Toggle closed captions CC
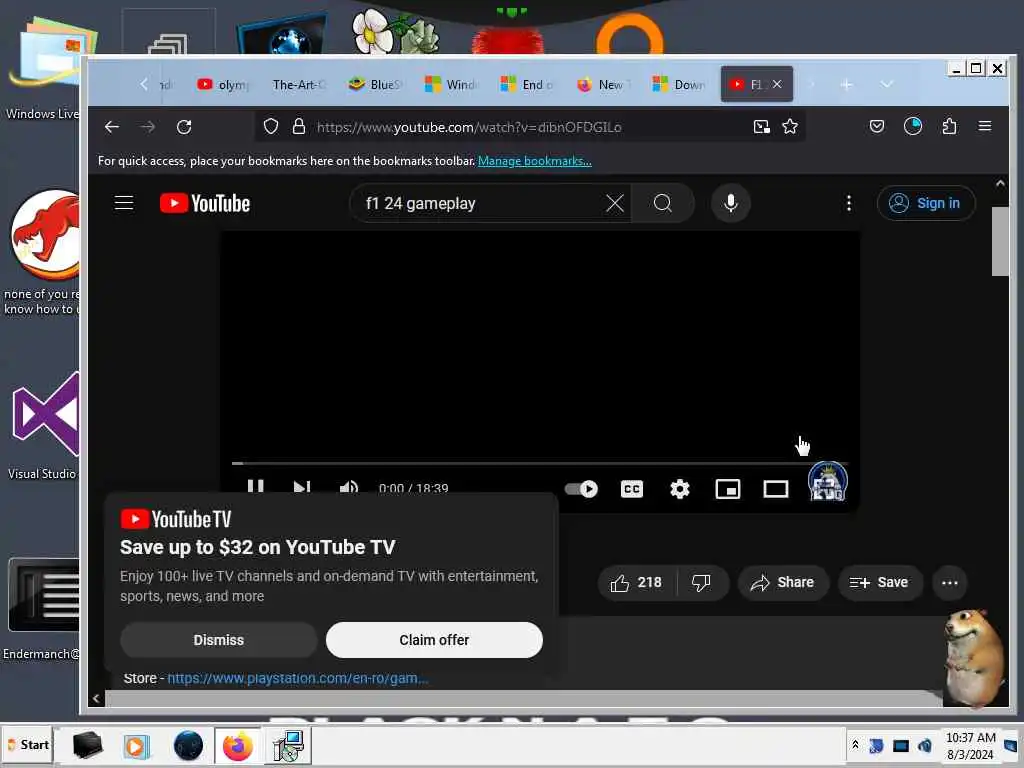 click(x=632, y=488)
